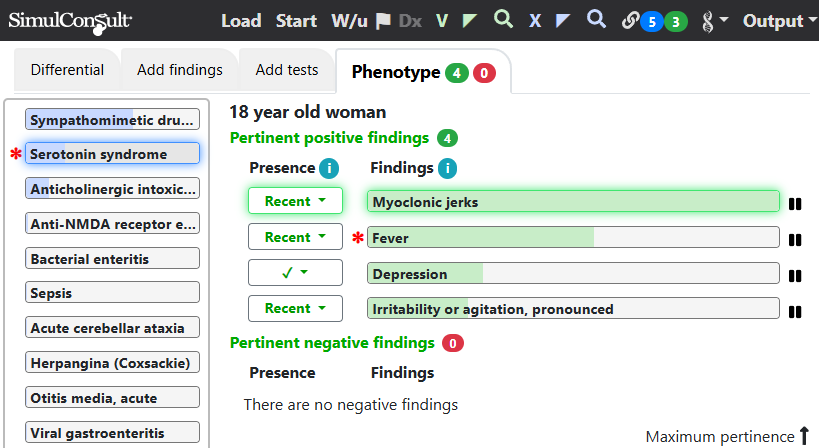Toggle pause bars for Fever finding
Viewport: 819px width, 448px height.
click(x=795, y=240)
